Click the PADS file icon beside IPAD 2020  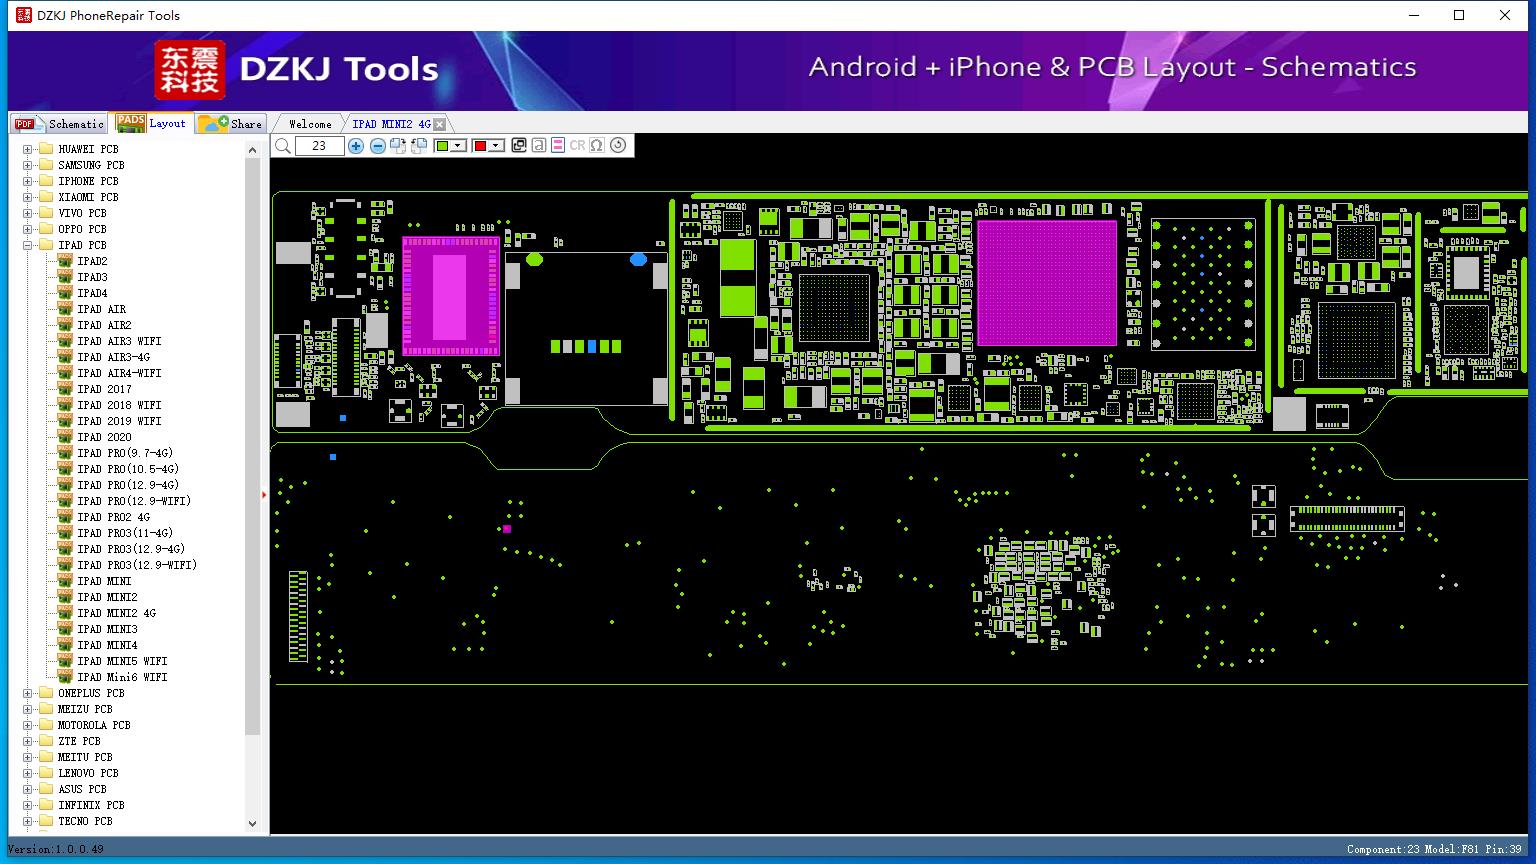pos(65,437)
